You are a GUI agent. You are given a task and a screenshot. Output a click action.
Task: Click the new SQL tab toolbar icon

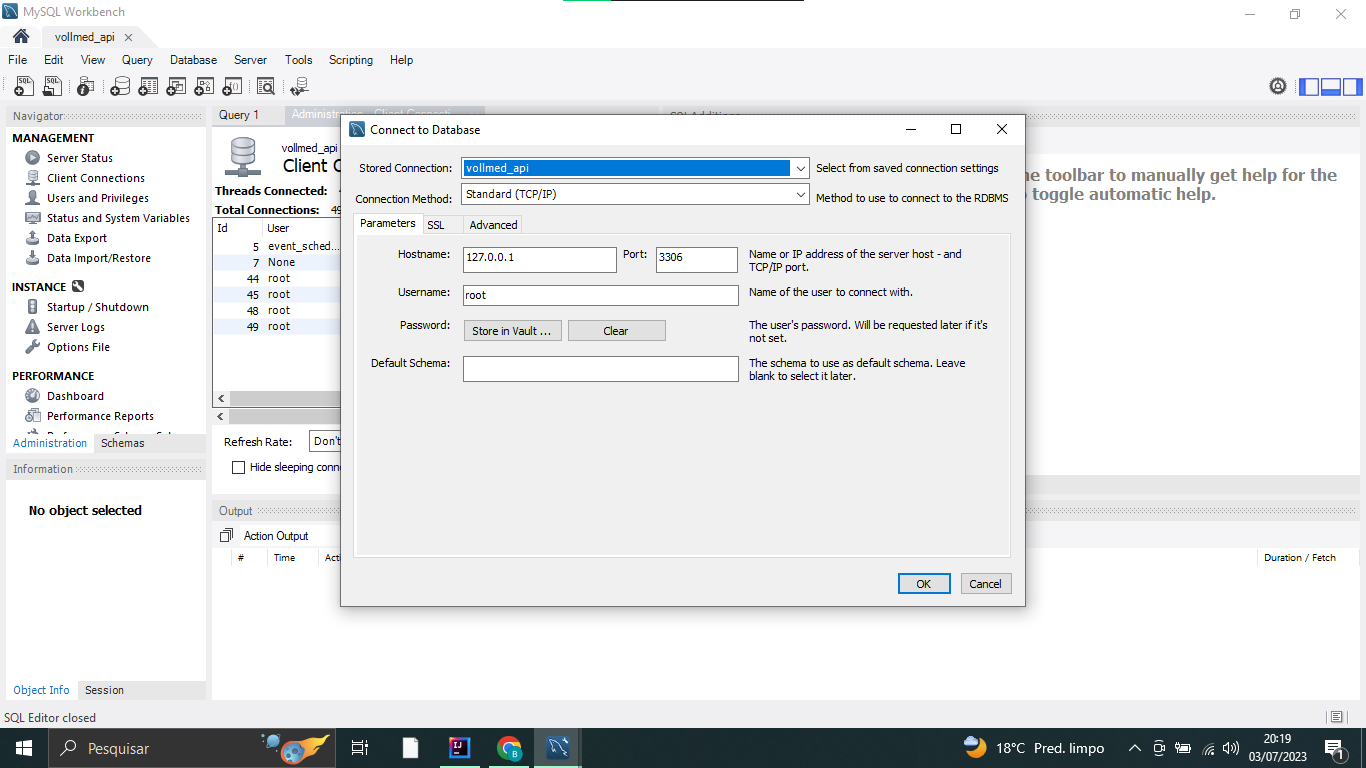[24, 87]
